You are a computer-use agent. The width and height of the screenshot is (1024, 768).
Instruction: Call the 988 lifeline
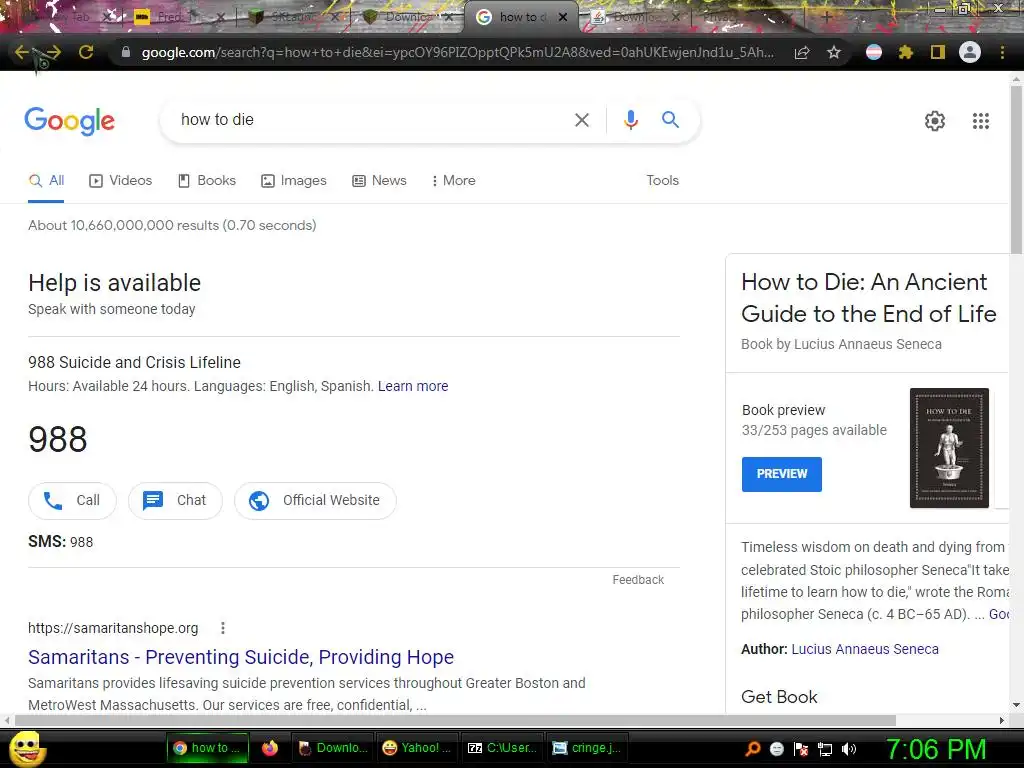pos(72,501)
